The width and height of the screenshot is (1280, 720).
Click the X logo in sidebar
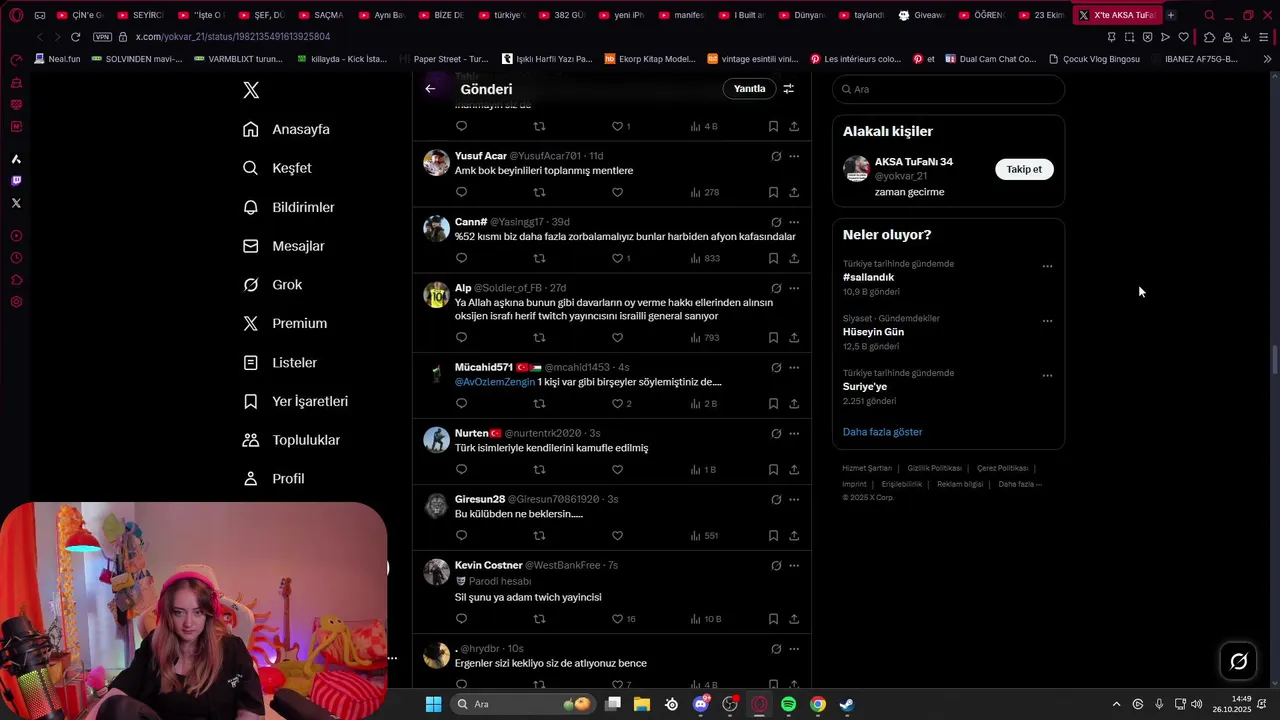pyautogui.click(x=251, y=90)
